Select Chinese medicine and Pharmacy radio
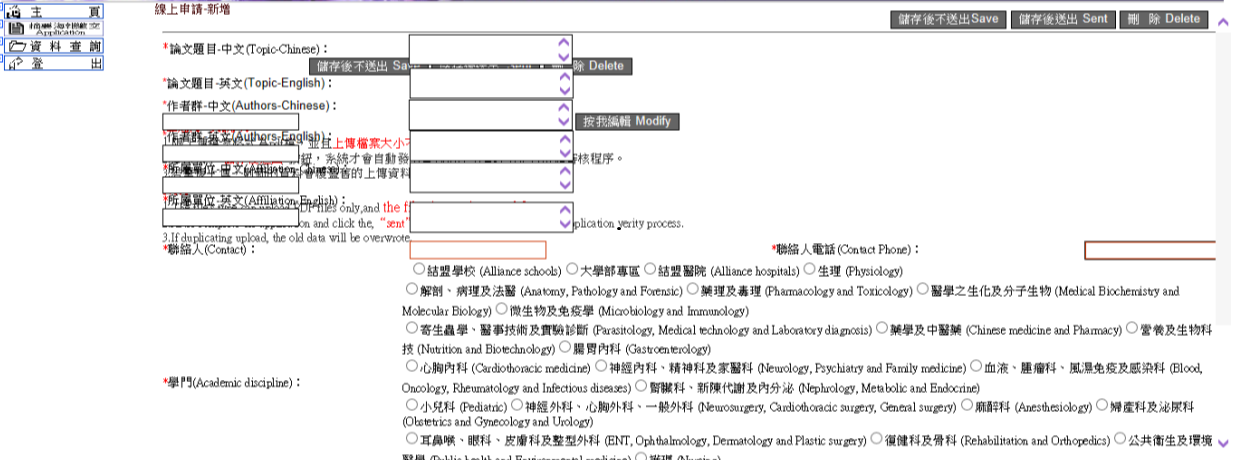1237x460 pixels. click(882, 327)
